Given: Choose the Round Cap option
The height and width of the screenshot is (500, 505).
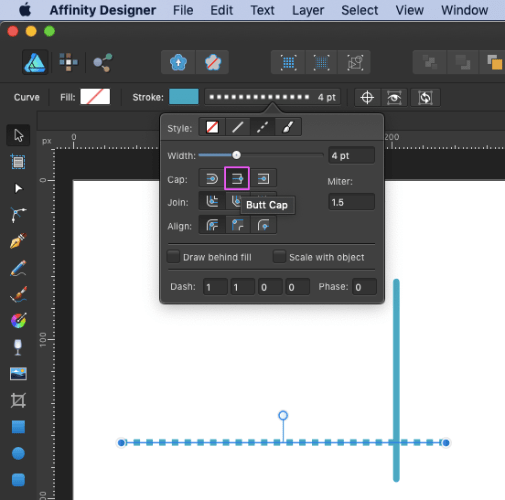Looking at the screenshot, I should coord(212,179).
